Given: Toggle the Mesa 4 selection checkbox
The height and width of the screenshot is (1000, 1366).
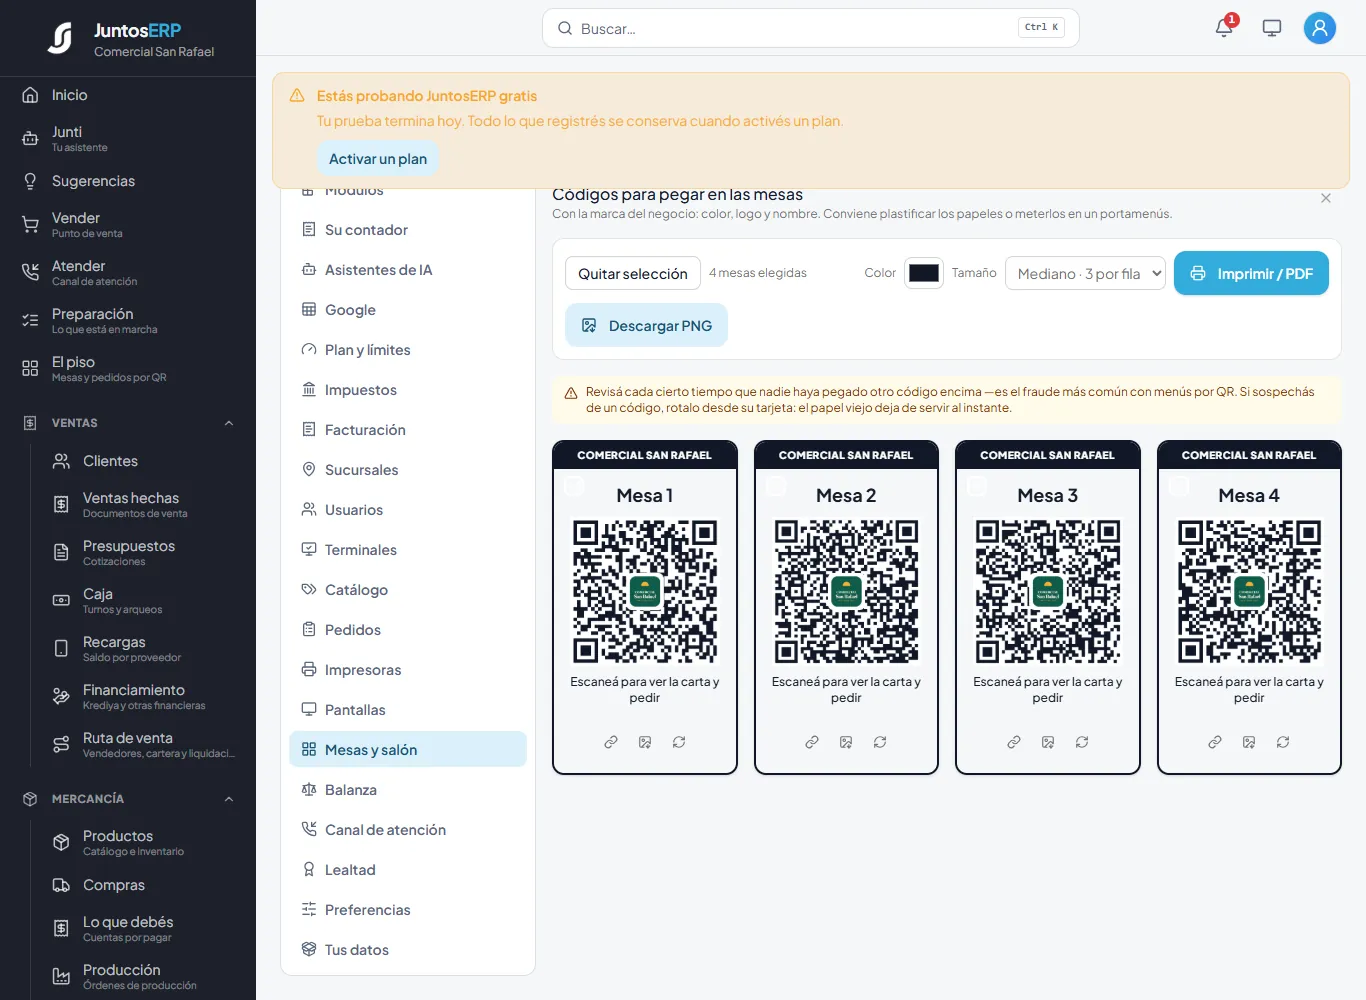Looking at the screenshot, I should pos(1179,486).
